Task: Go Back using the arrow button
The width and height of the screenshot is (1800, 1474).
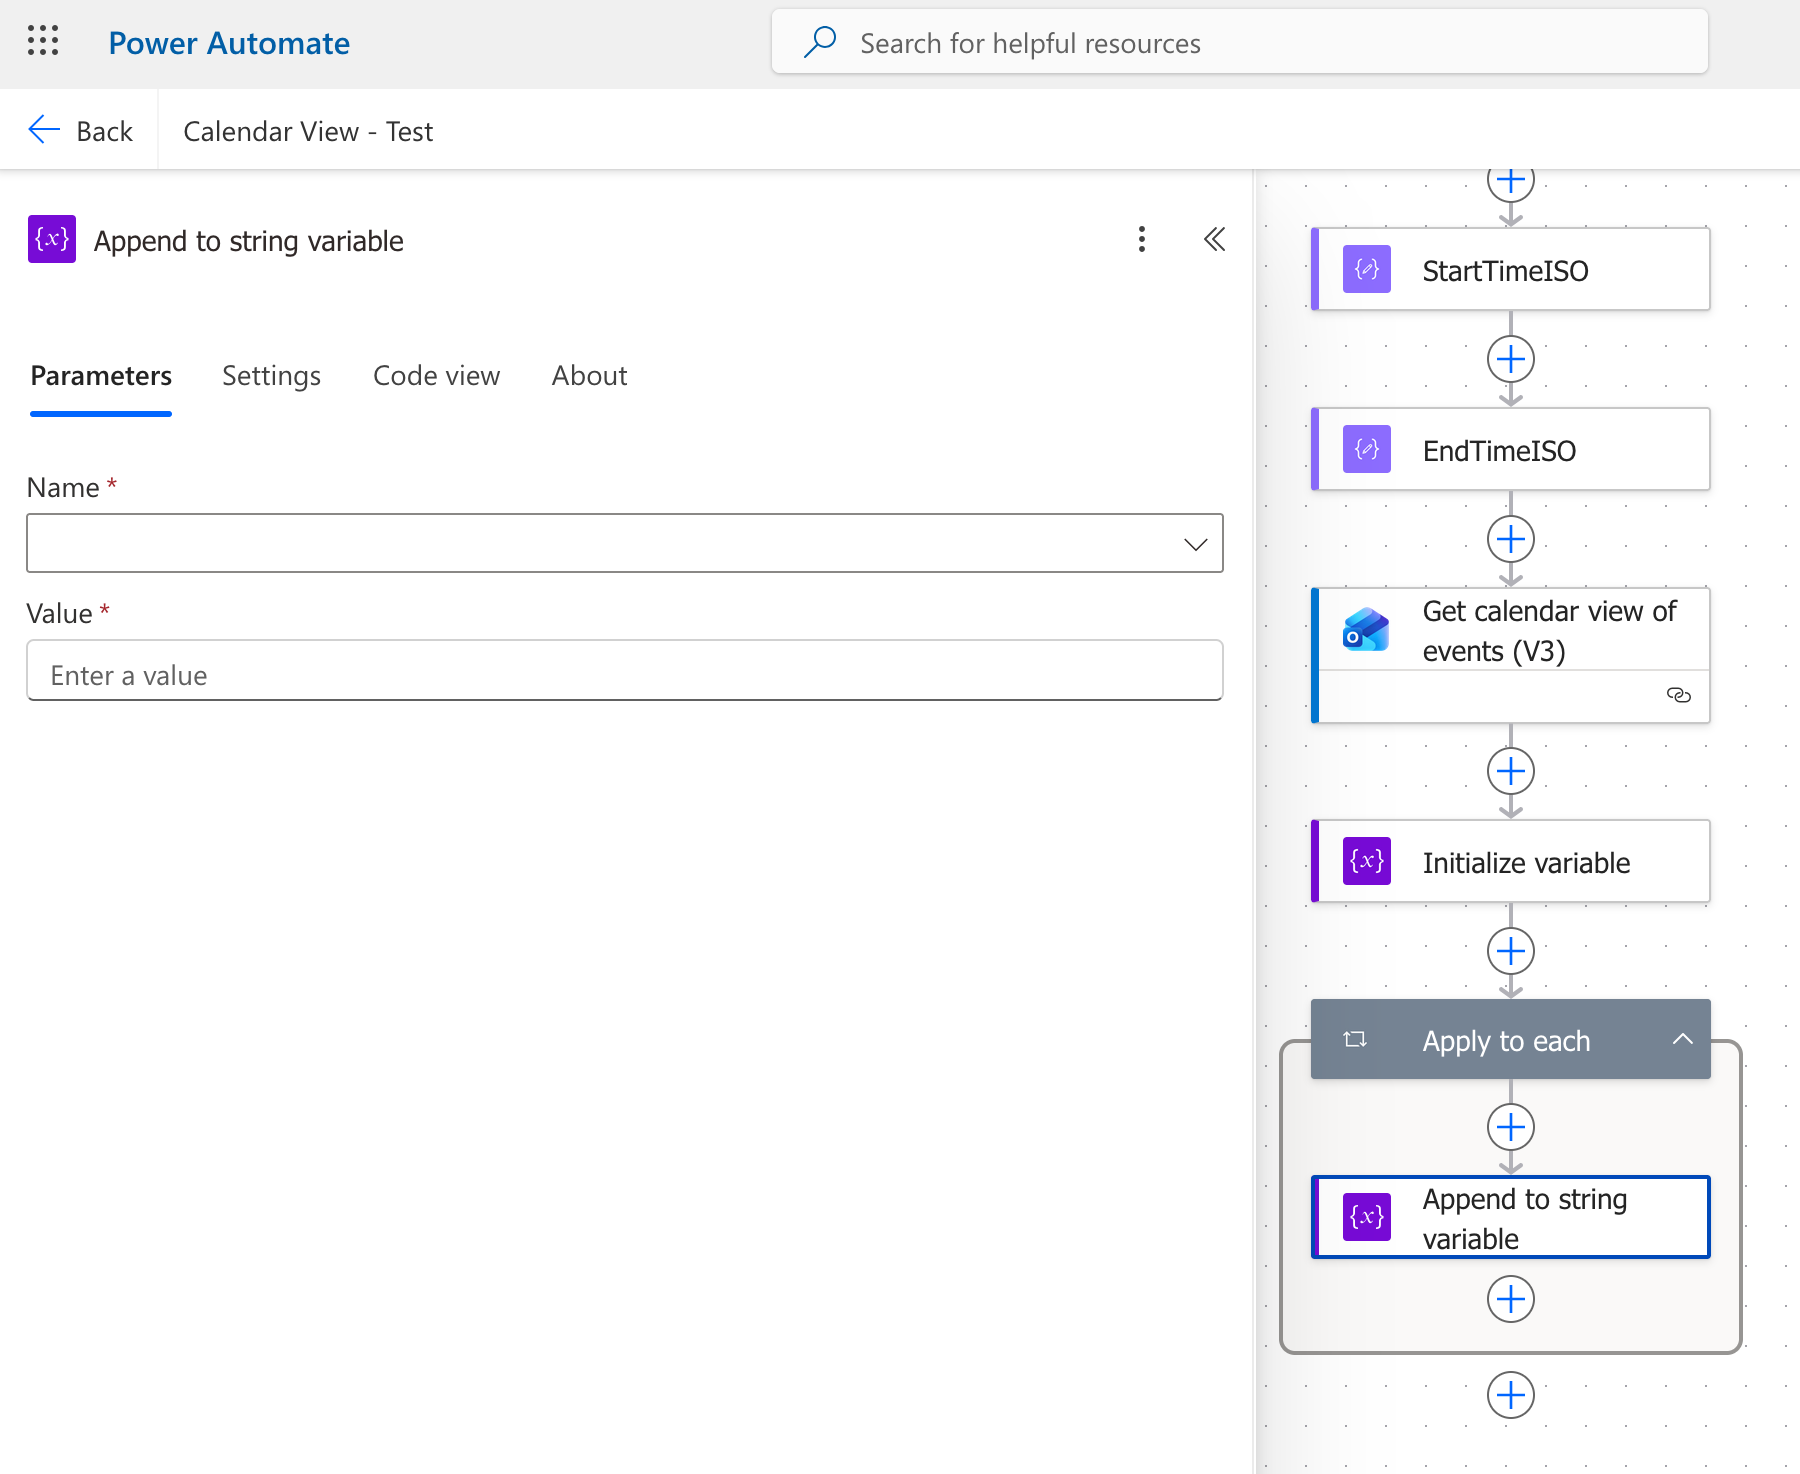Action: click(x=80, y=131)
